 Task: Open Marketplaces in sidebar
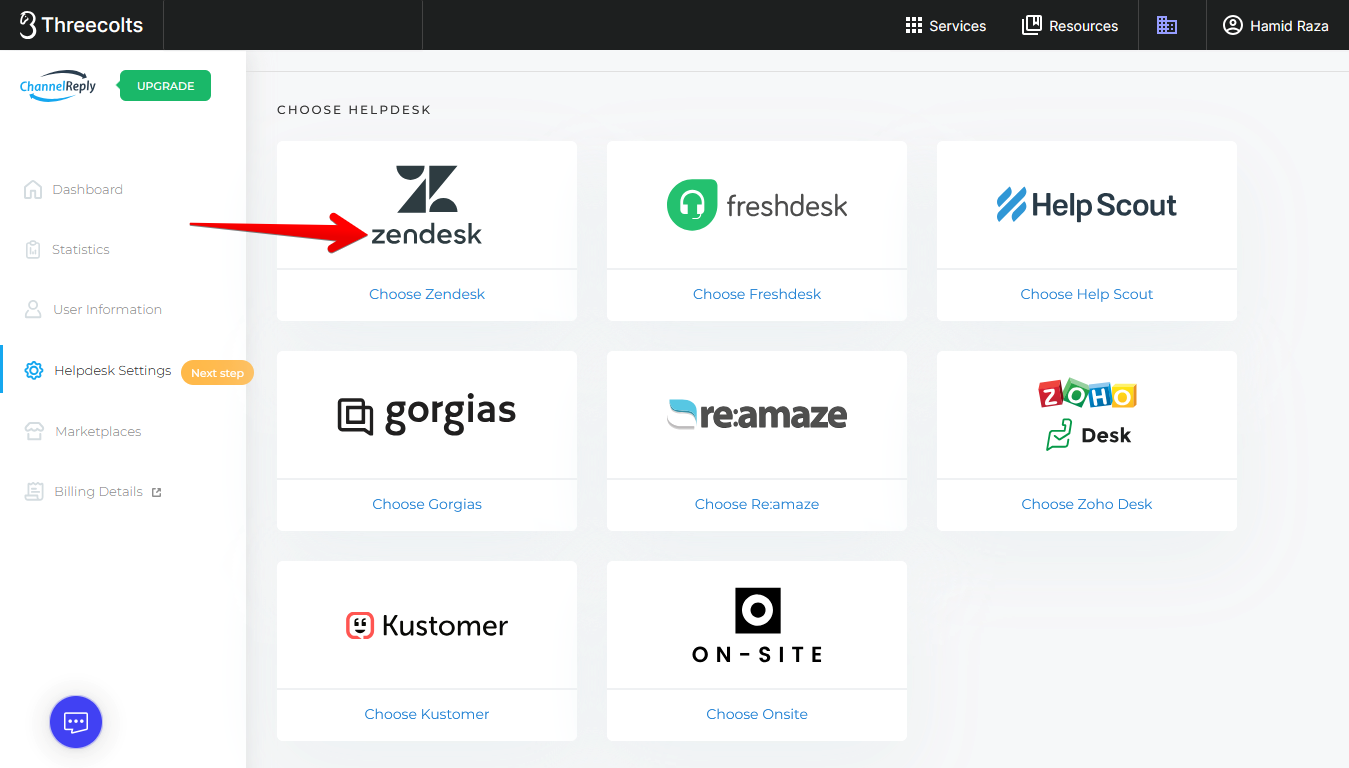point(98,431)
